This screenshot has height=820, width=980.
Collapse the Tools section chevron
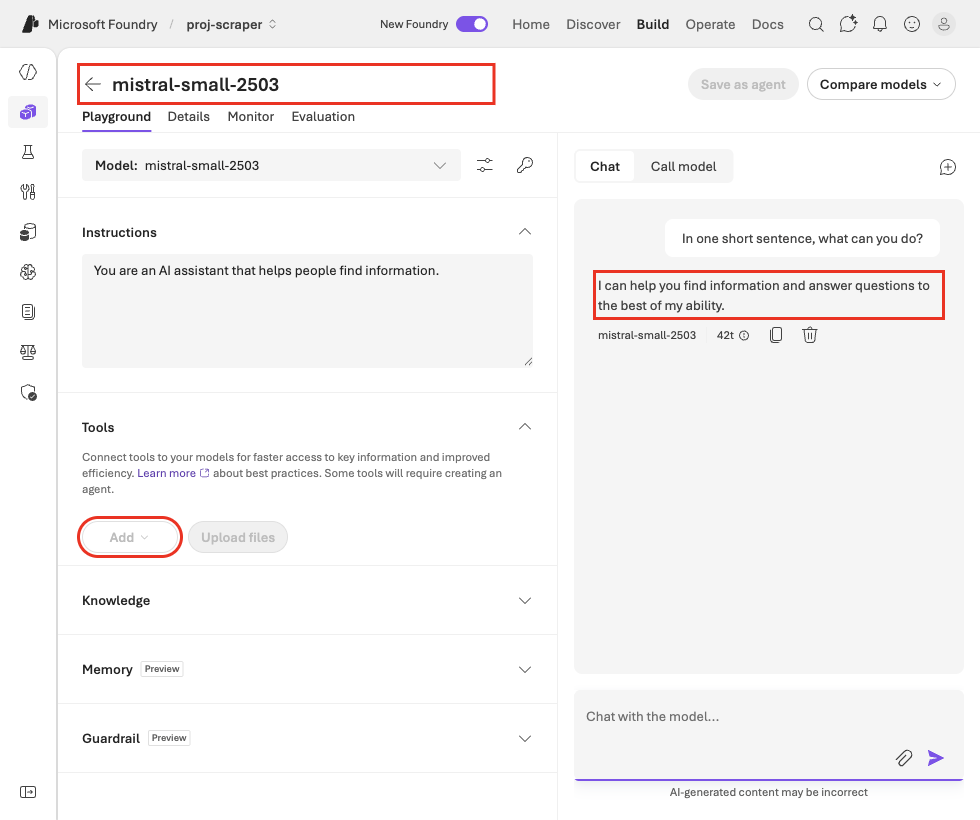click(525, 427)
